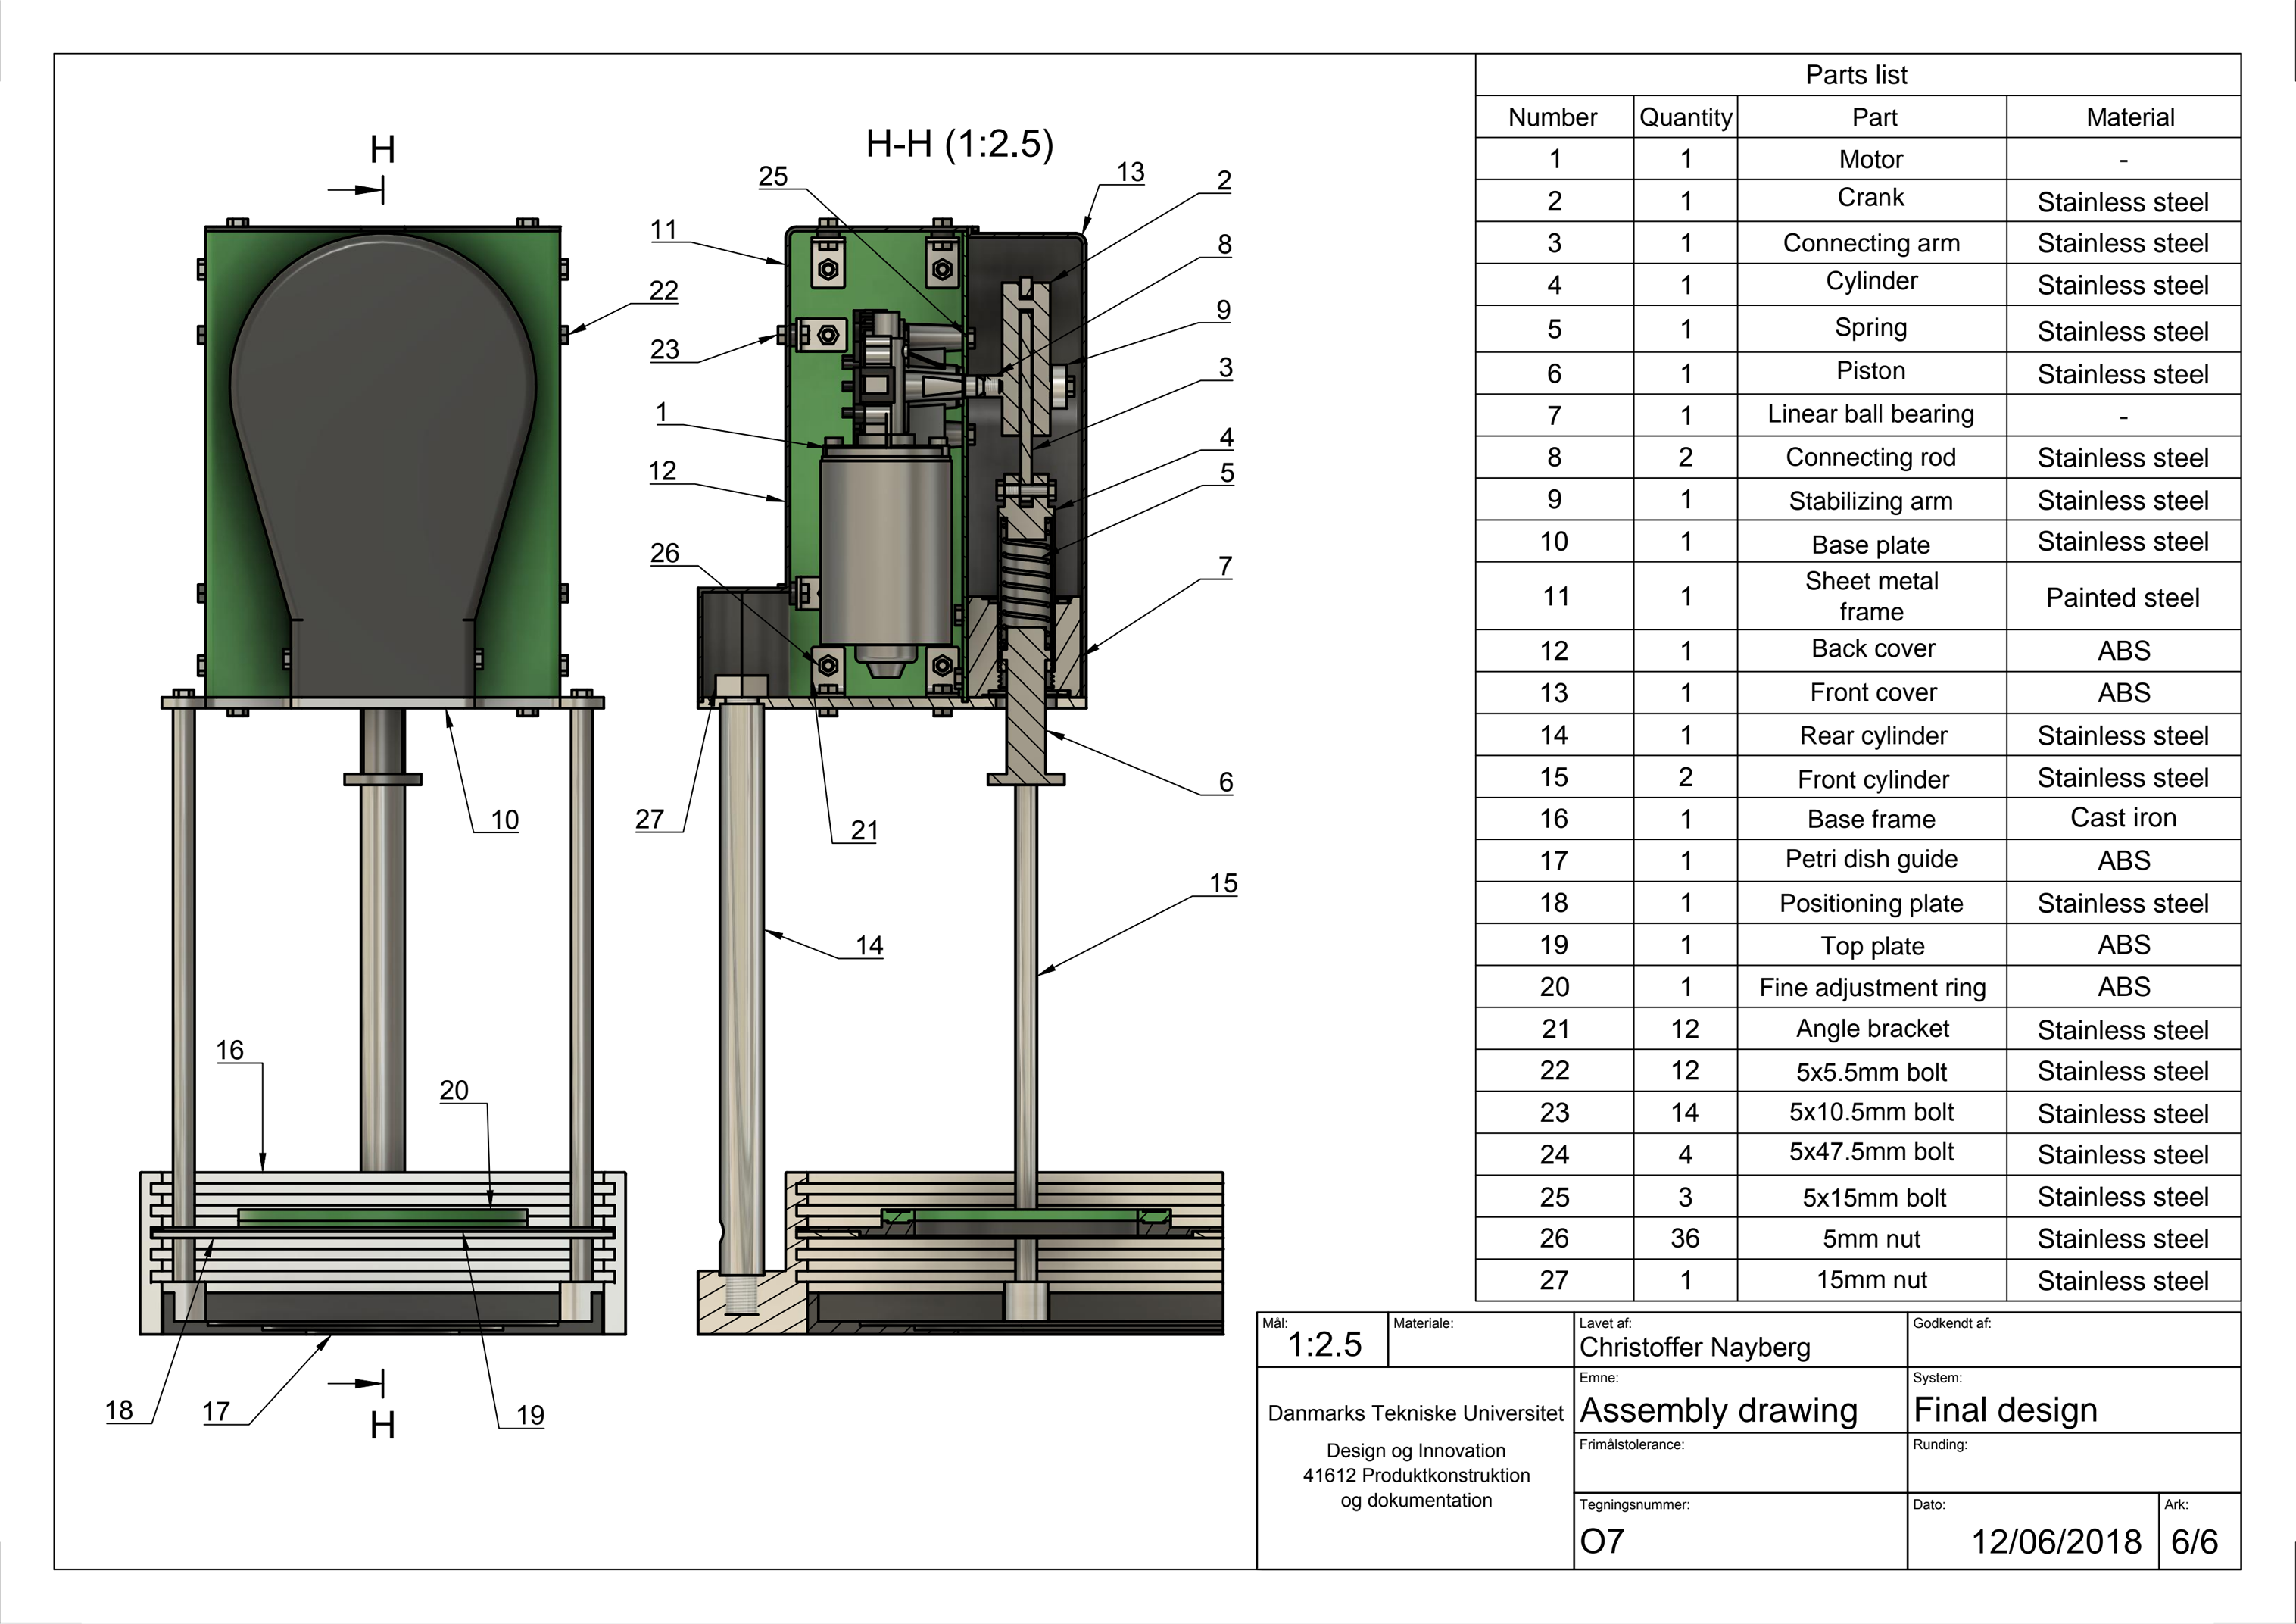Click the 'Parts list' table header
2296x1624 pixels.
(x=1856, y=75)
